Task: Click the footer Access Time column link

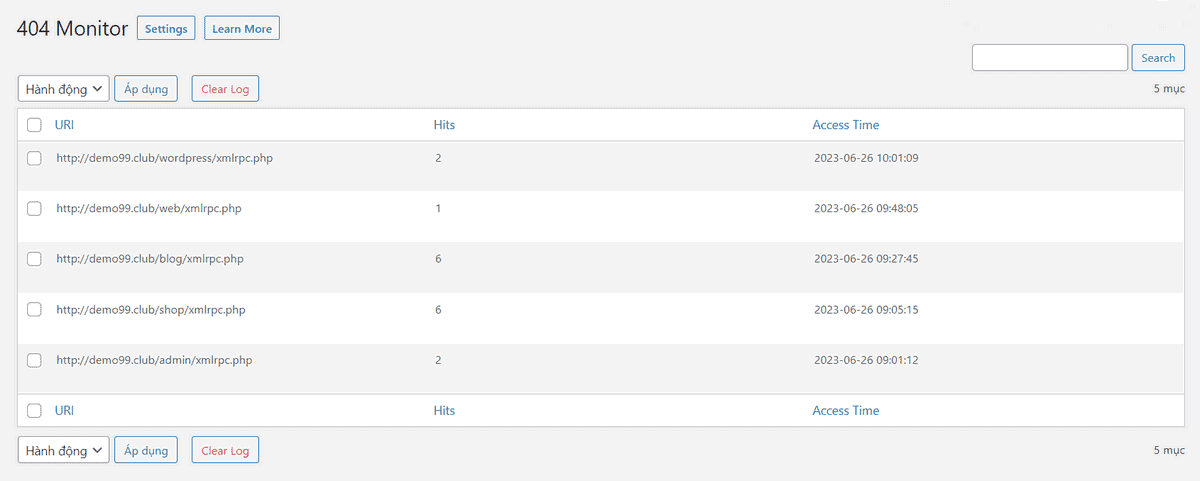Action: click(846, 411)
